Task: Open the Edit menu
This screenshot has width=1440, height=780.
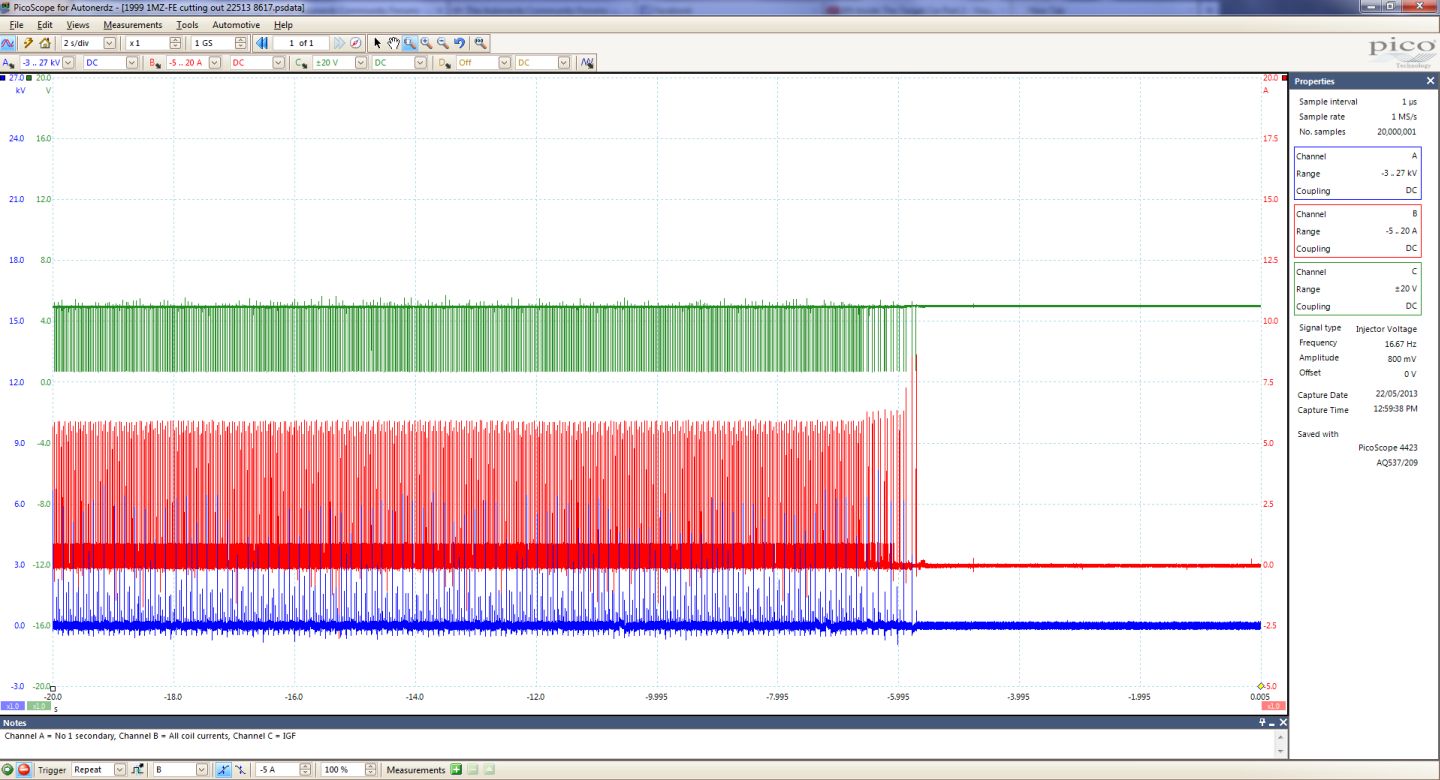Action: (45, 25)
